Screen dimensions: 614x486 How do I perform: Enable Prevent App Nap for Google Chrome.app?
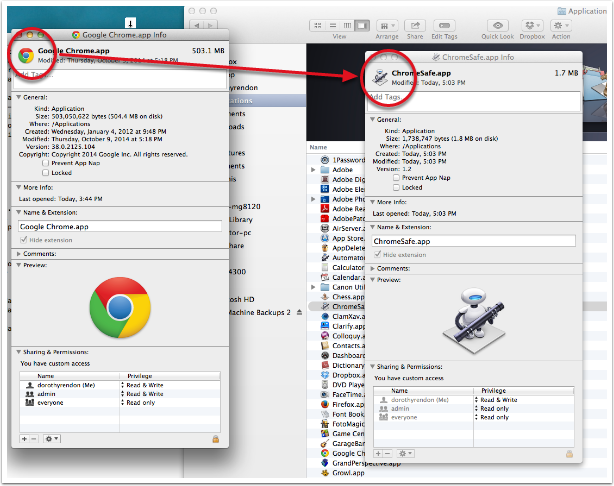tap(46, 161)
